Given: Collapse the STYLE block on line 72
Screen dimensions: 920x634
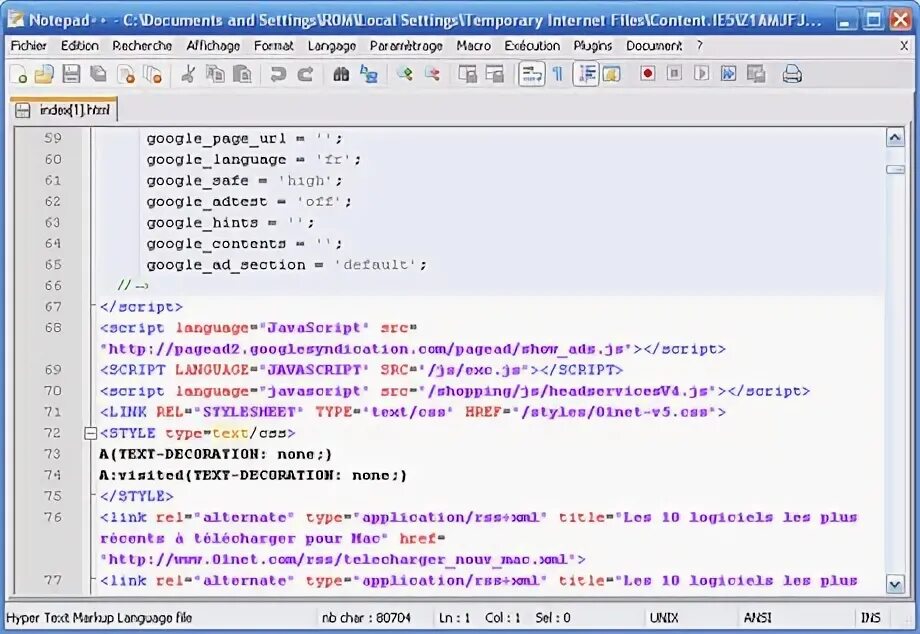Looking at the screenshot, I should point(90,433).
